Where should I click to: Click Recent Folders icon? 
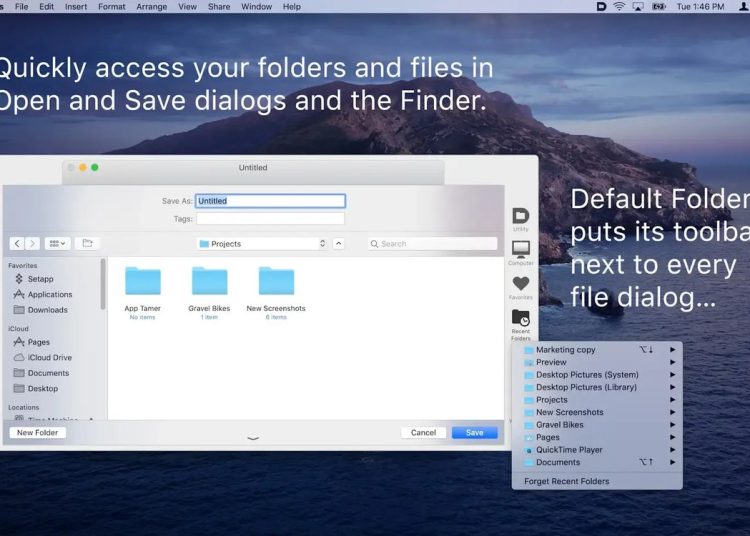tap(520, 318)
